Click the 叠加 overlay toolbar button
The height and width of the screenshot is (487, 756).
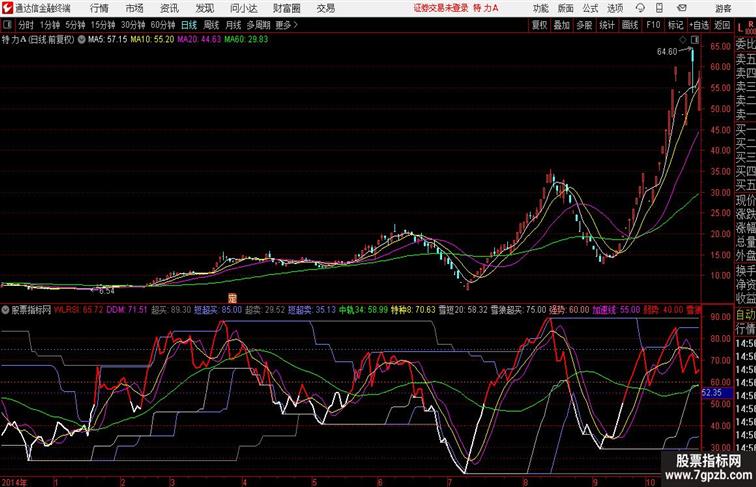coord(562,25)
